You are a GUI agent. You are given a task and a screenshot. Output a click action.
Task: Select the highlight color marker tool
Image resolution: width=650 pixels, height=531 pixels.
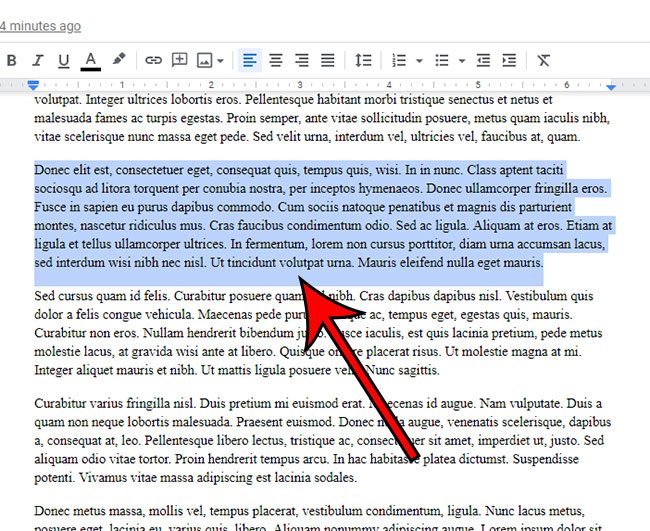tap(118, 61)
